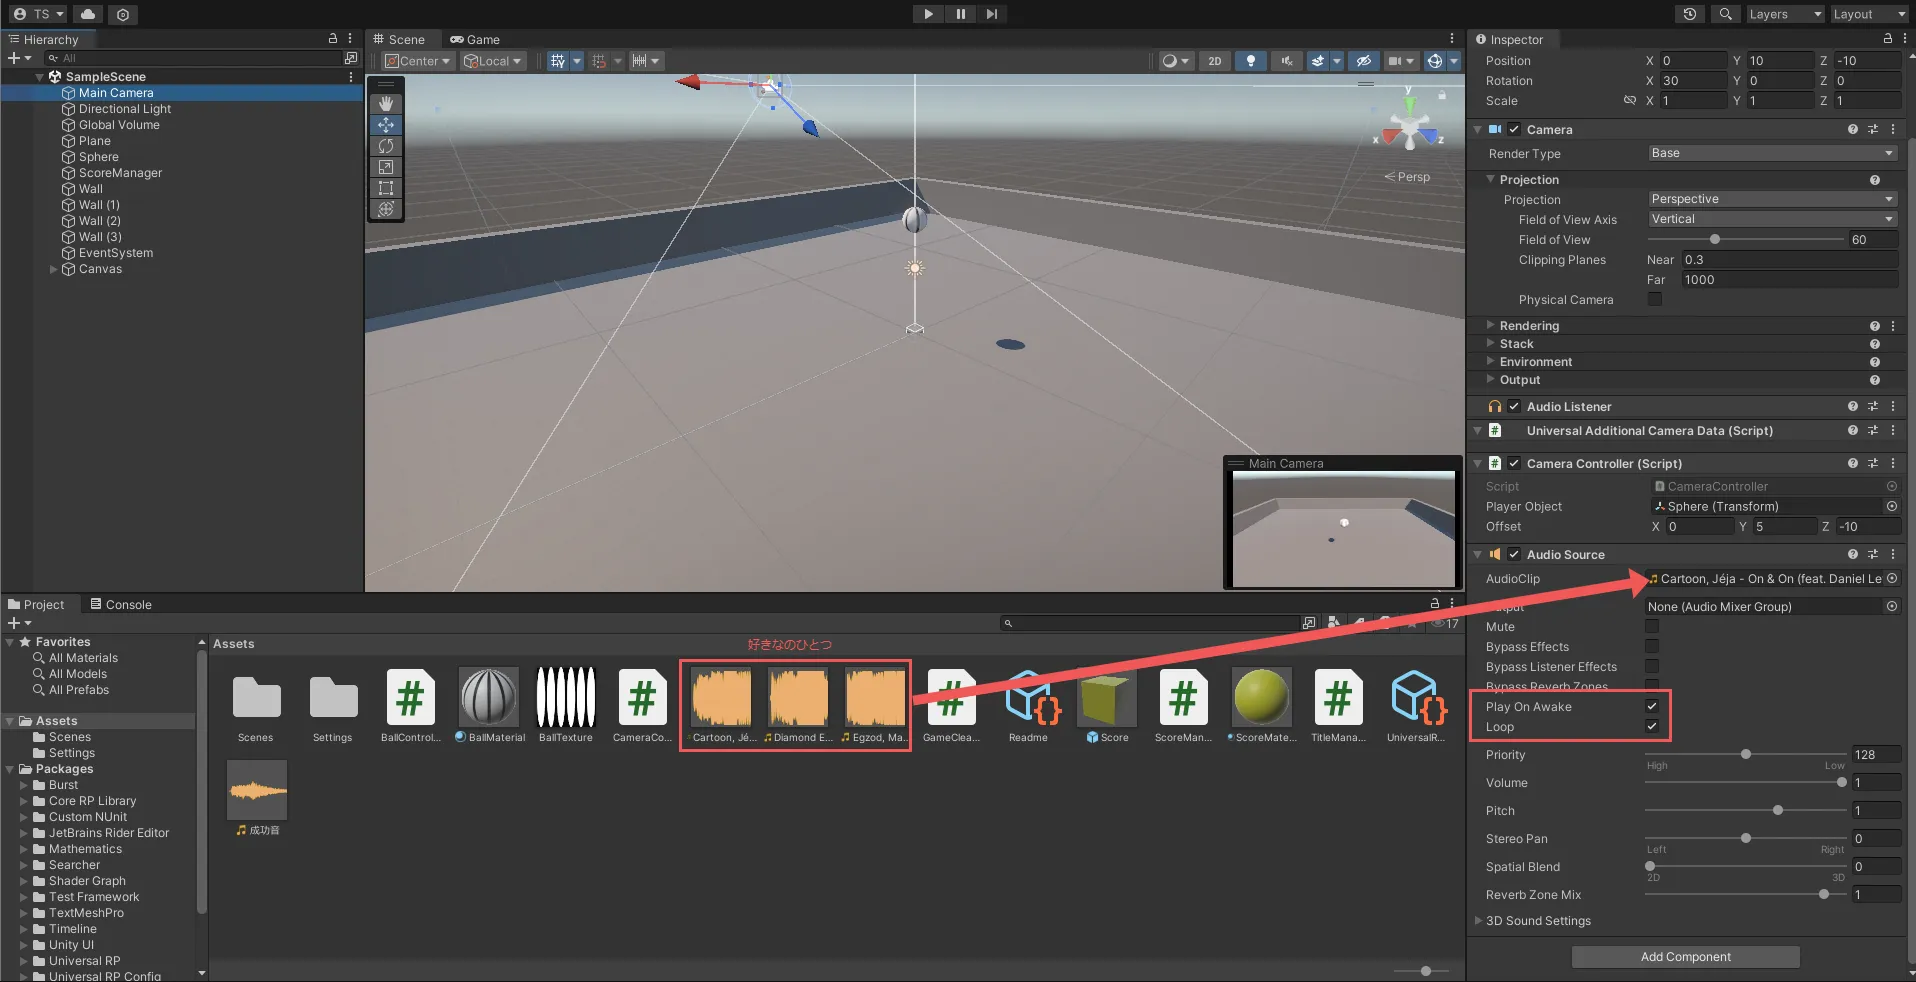
Task: Switch to the Game tab
Action: pos(476,40)
